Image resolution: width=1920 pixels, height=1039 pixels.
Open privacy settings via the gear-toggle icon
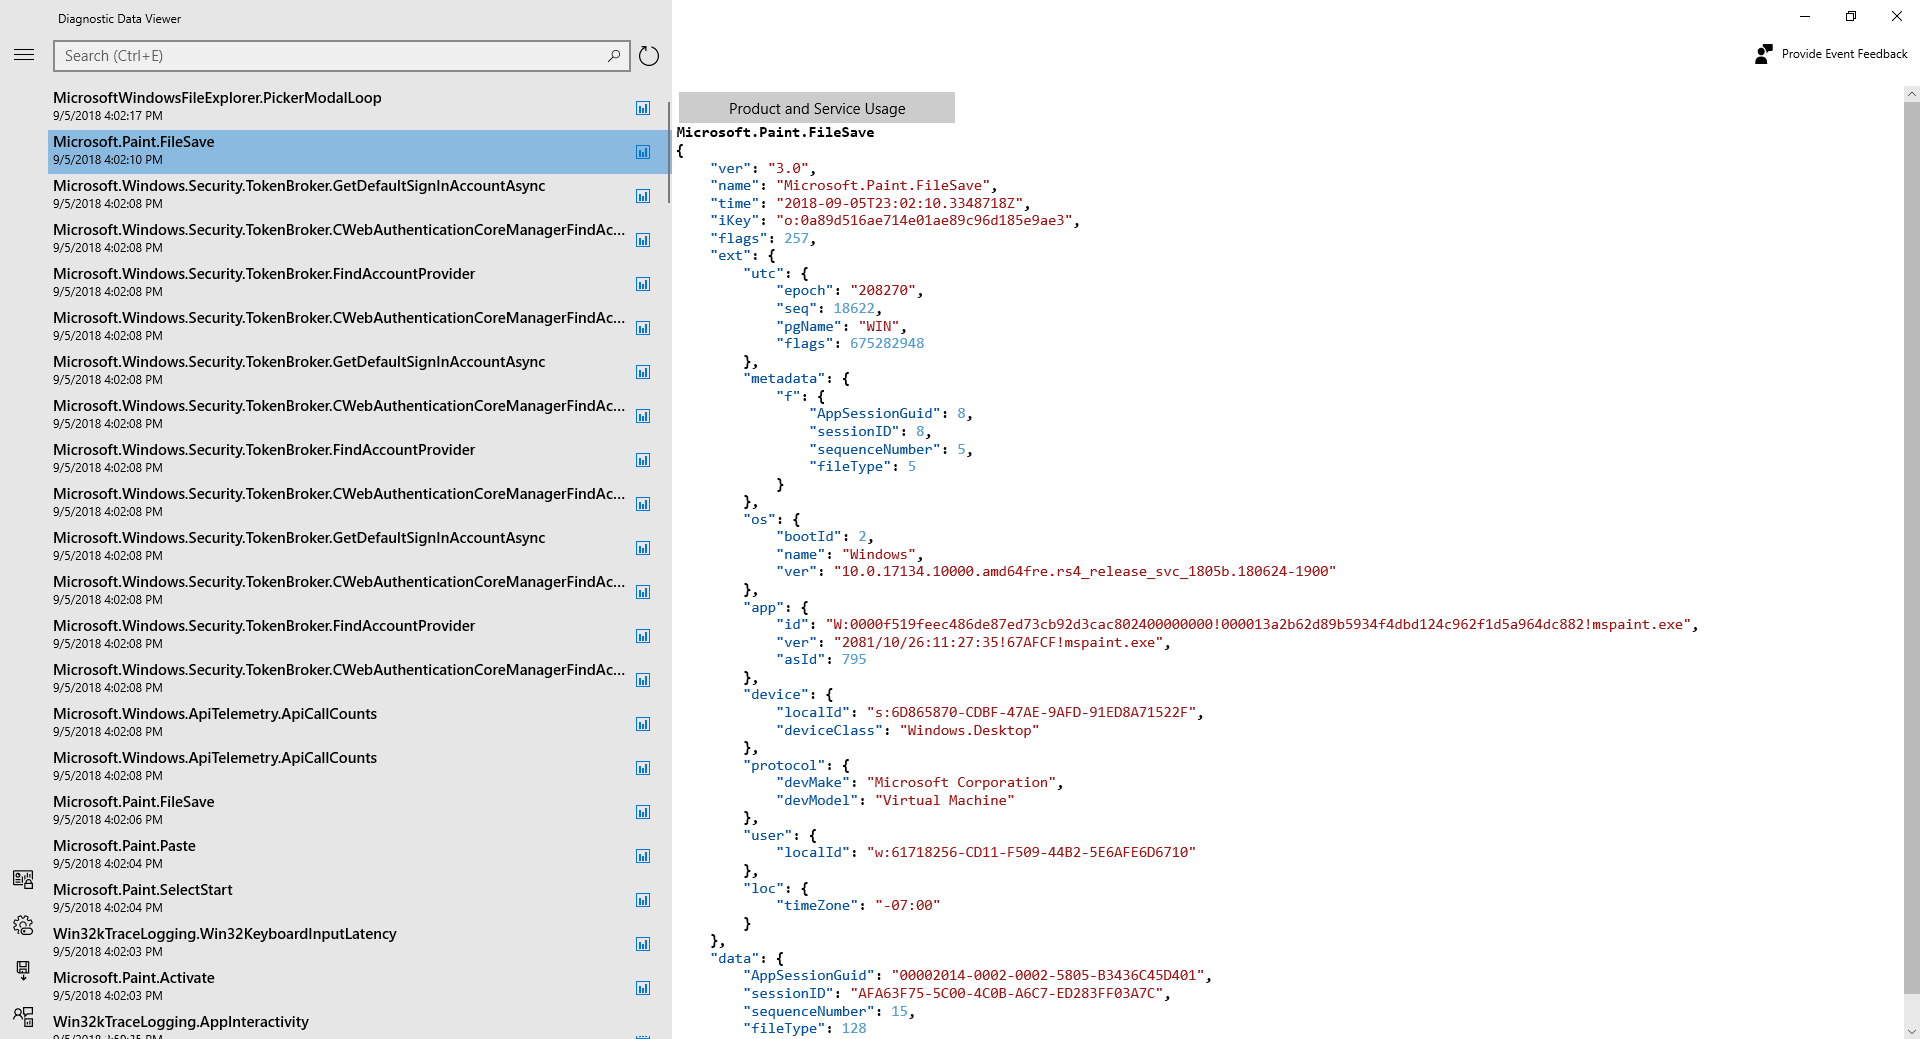point(23,925)
